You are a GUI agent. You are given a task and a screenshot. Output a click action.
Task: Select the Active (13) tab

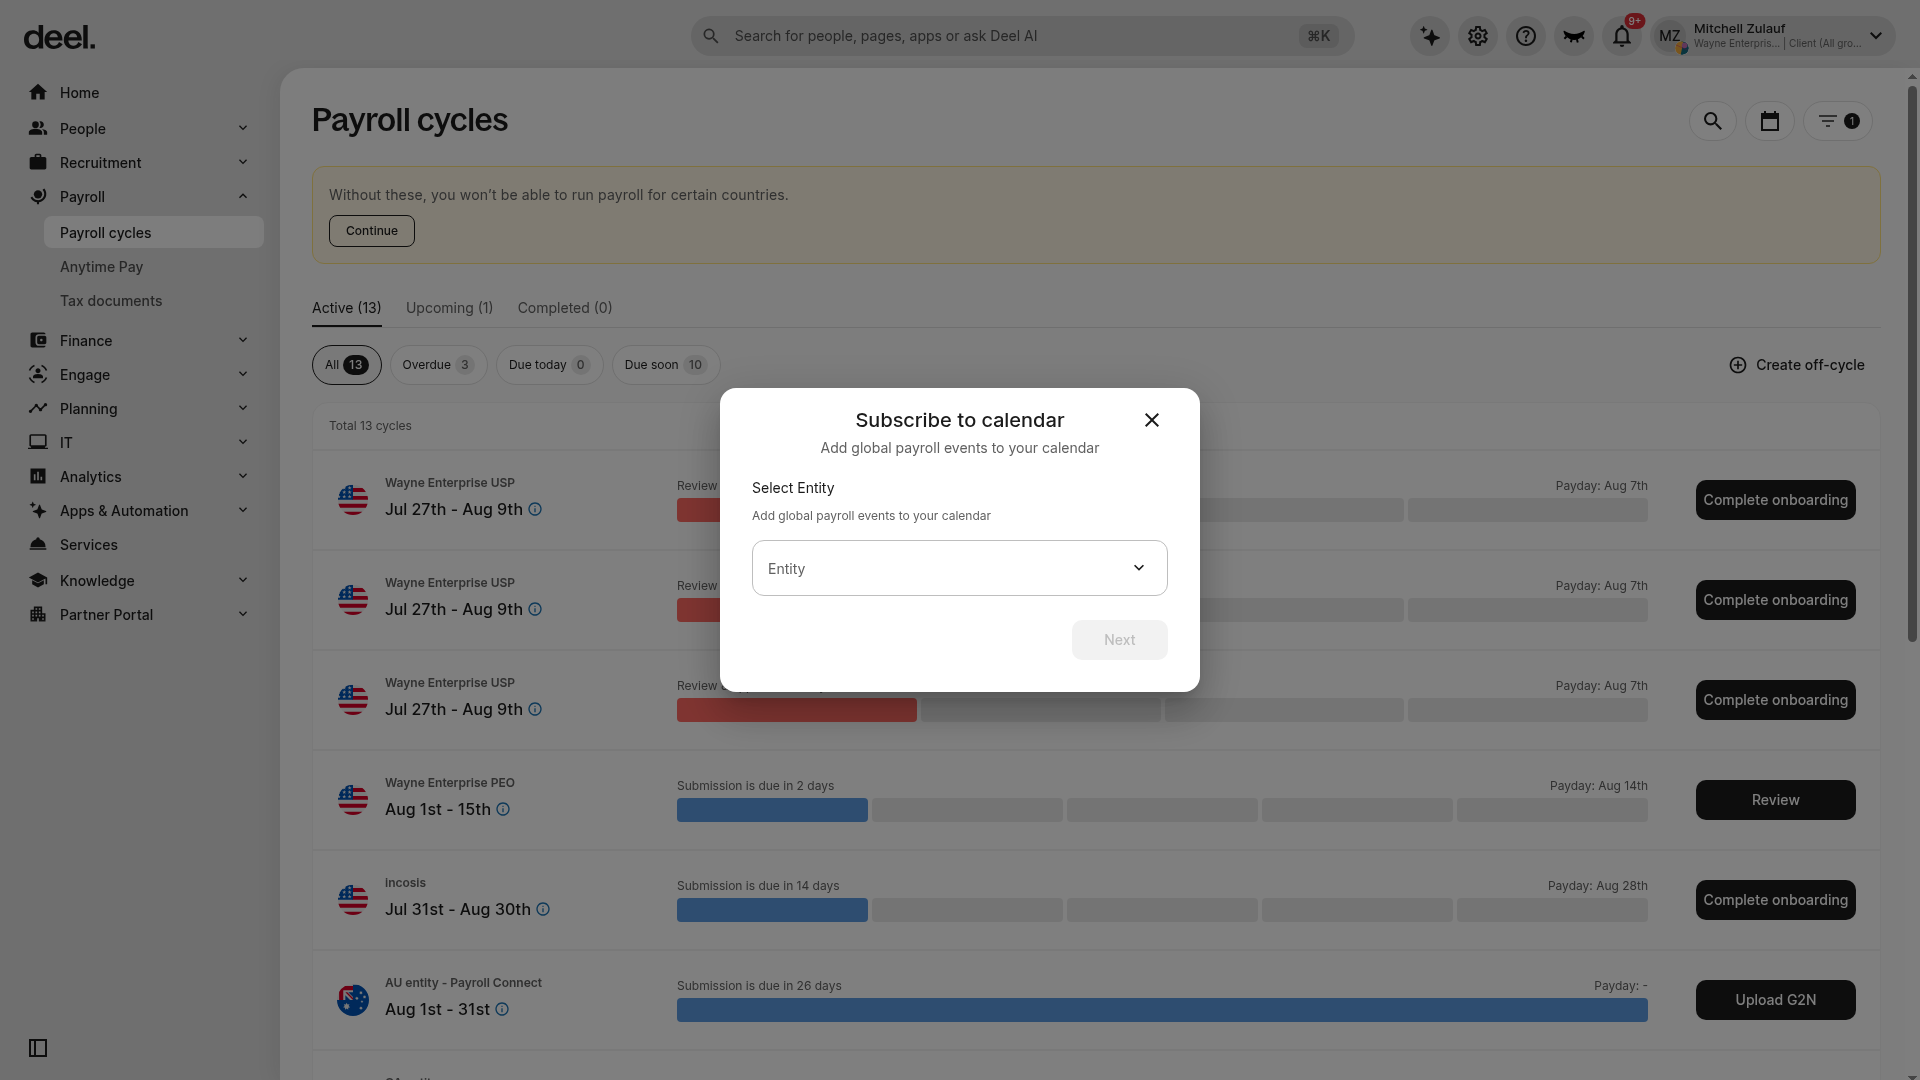pos(346,308)
